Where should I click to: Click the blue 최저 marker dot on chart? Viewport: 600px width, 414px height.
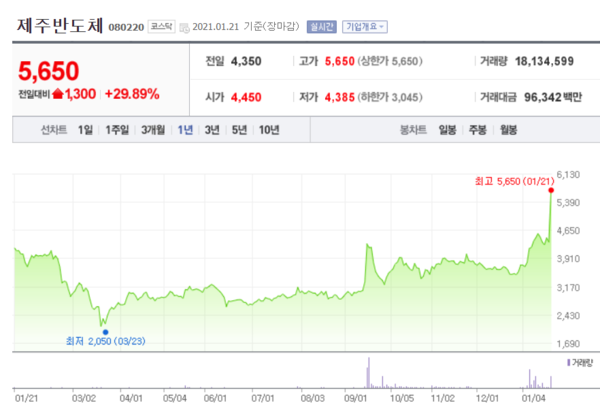pyautogui.click(x=106, y=332)
